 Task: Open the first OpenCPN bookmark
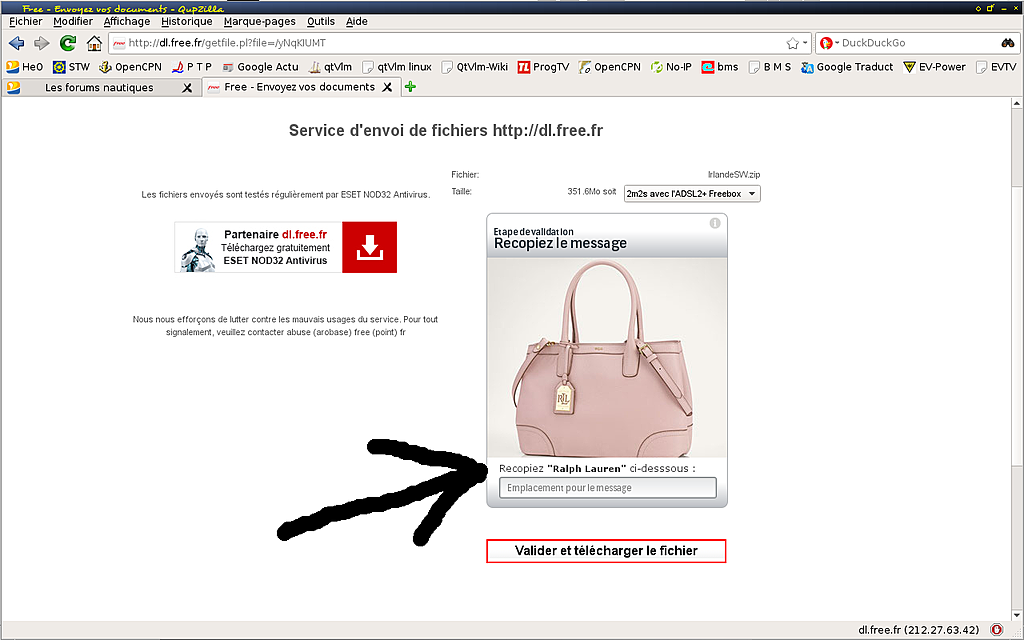(130, 67)
